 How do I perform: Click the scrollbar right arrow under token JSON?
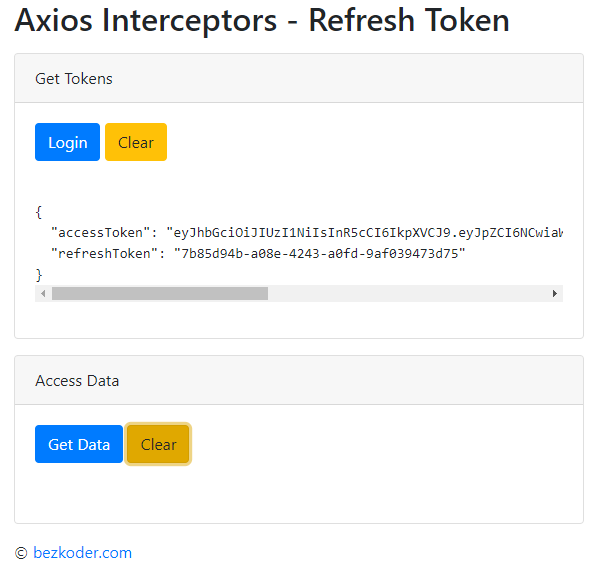(554, 293)
